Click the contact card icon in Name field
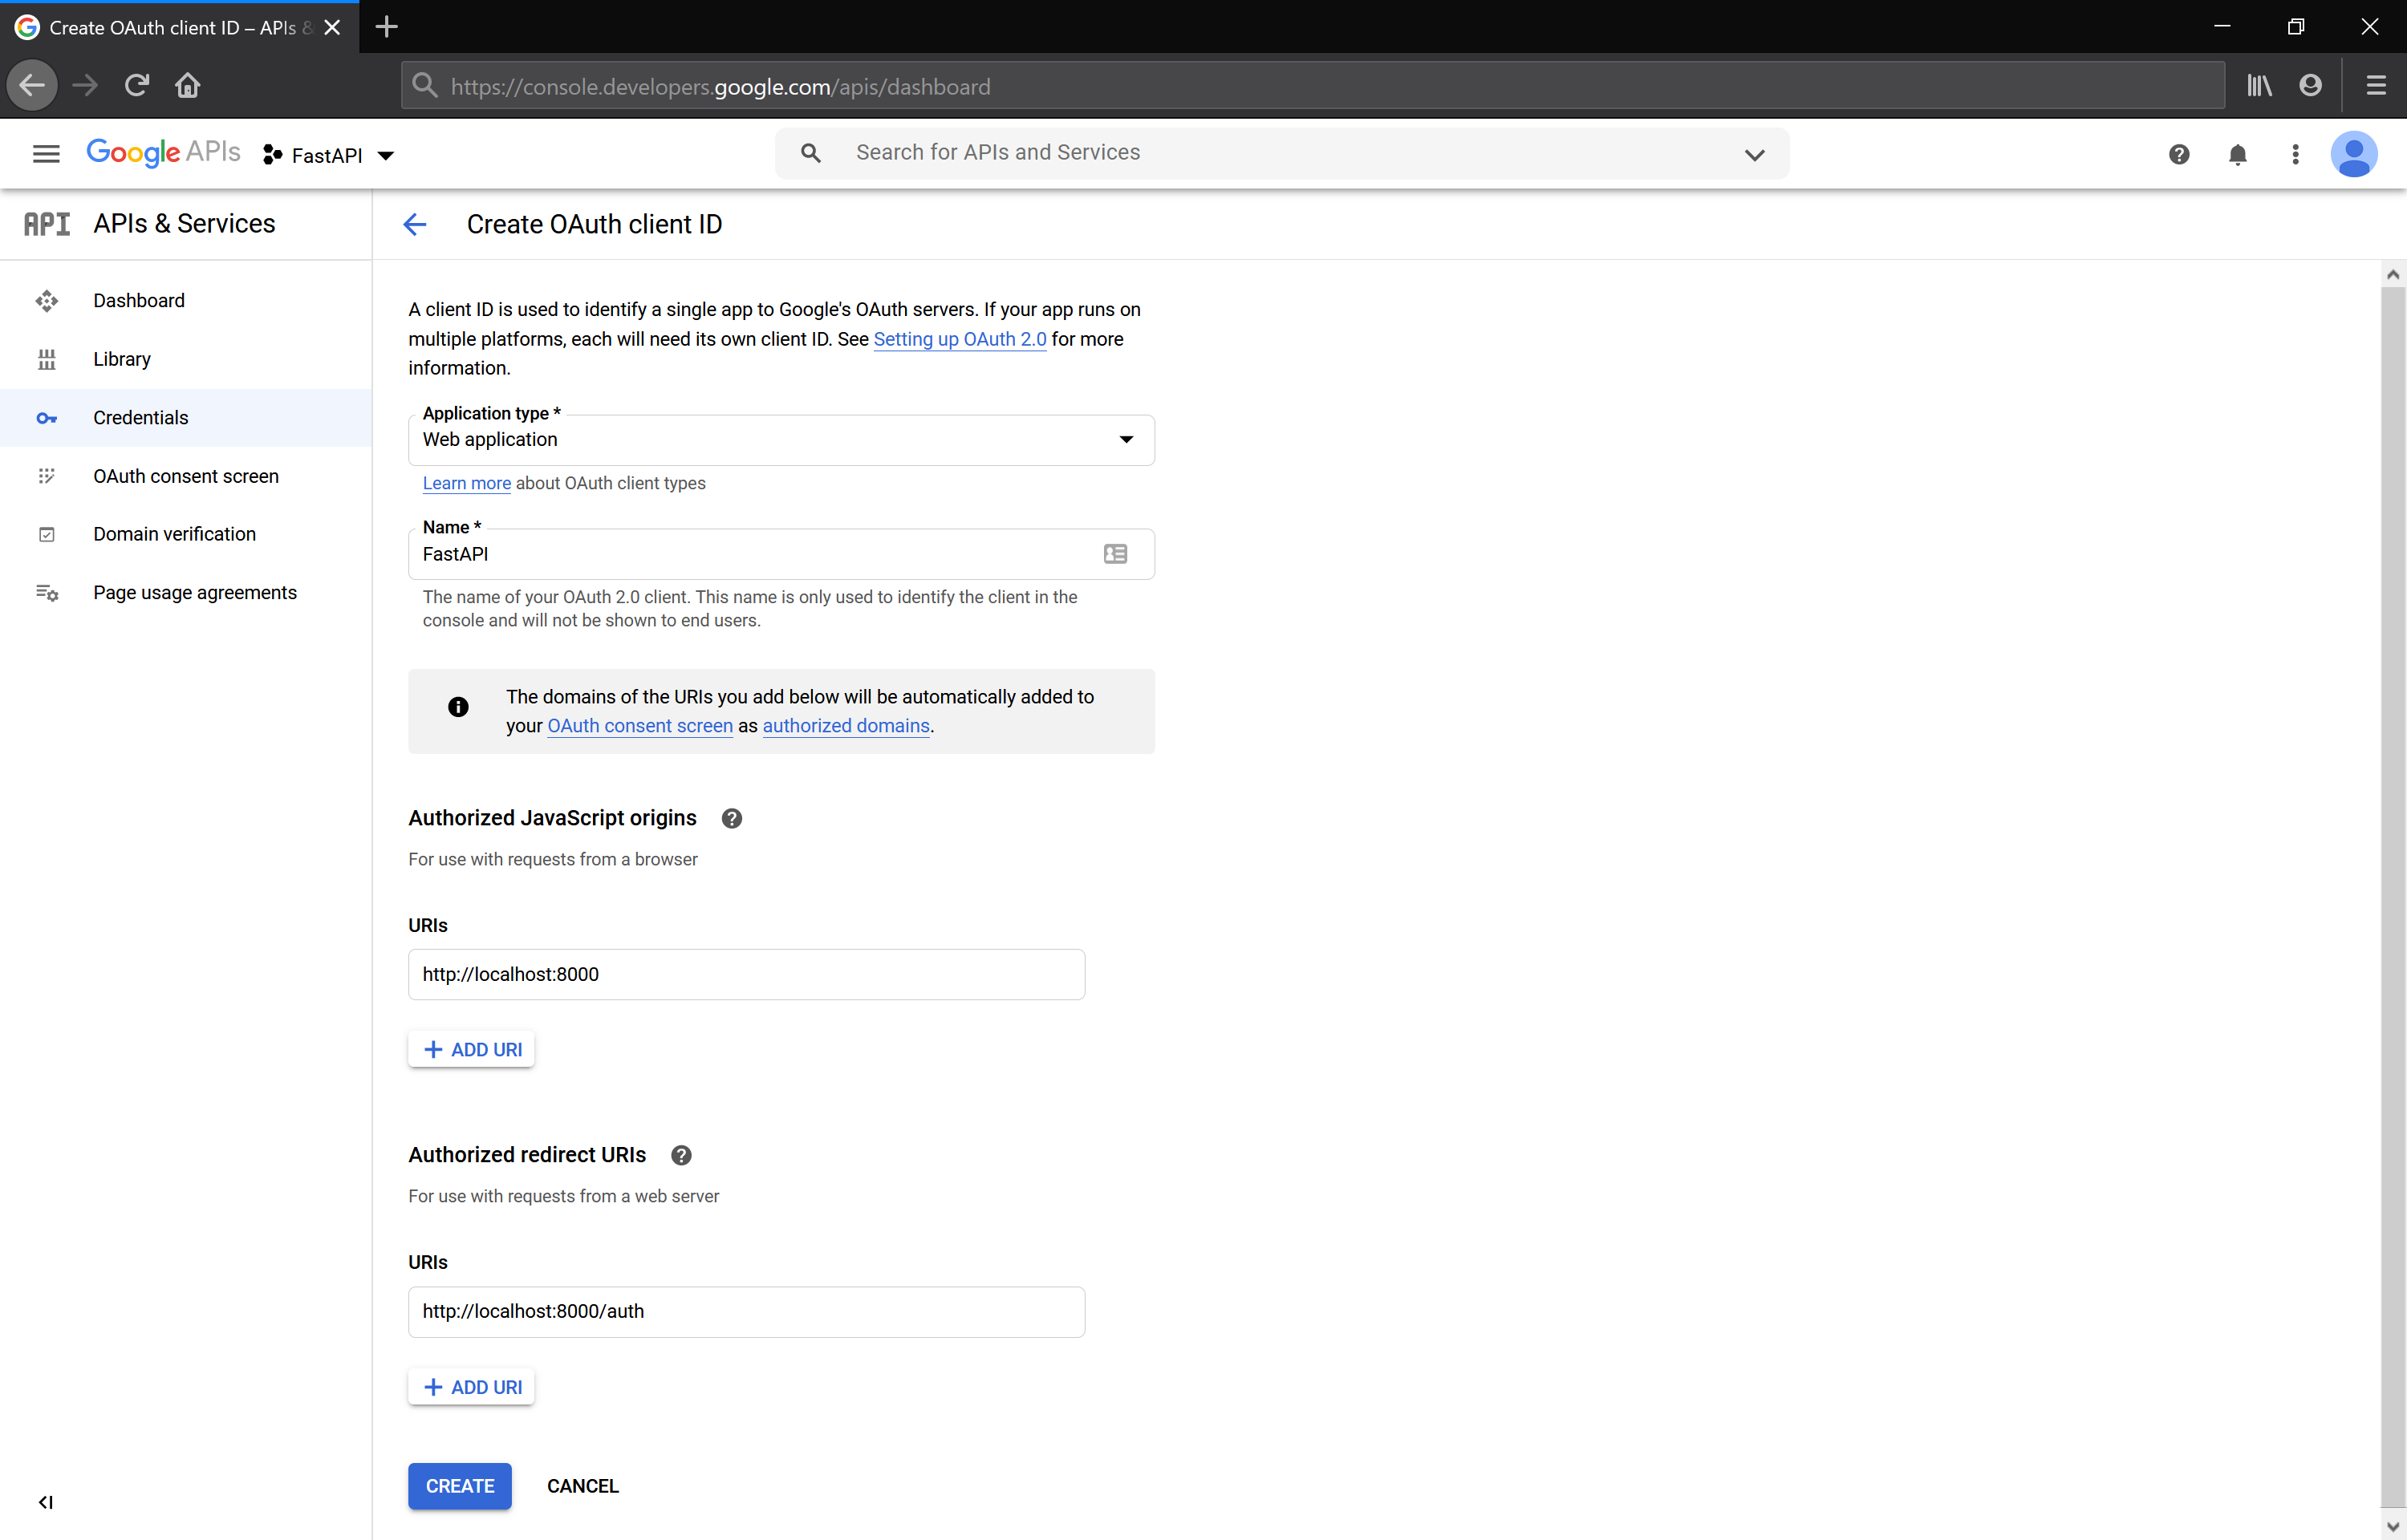Screen dimensions: 2407x1540 (x=1115, y=554)
